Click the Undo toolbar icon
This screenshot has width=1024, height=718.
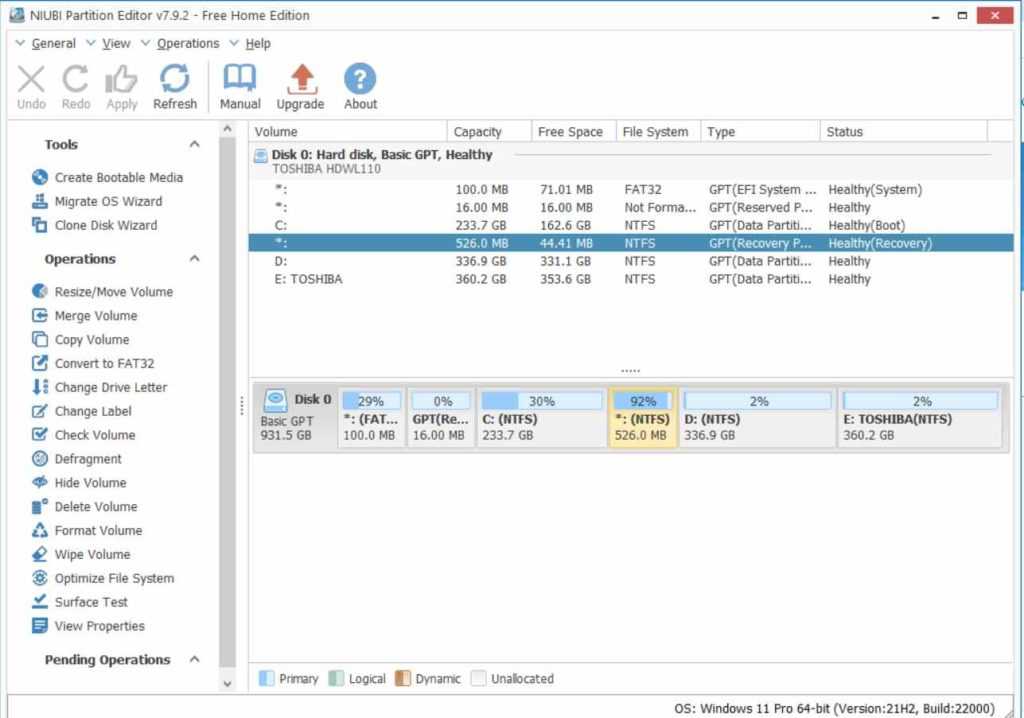tap(31, 80)
